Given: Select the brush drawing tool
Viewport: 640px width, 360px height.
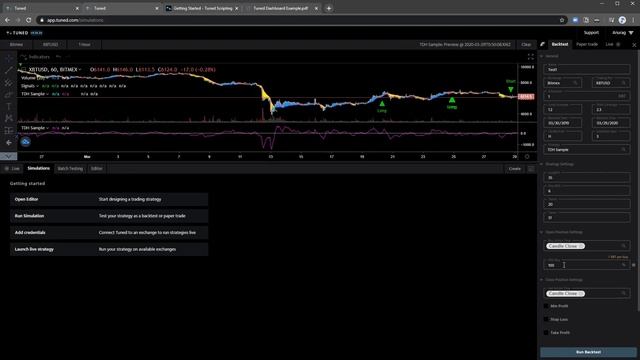Looking at the screenshot, I should pyautogui.click(x=9, y=95).
